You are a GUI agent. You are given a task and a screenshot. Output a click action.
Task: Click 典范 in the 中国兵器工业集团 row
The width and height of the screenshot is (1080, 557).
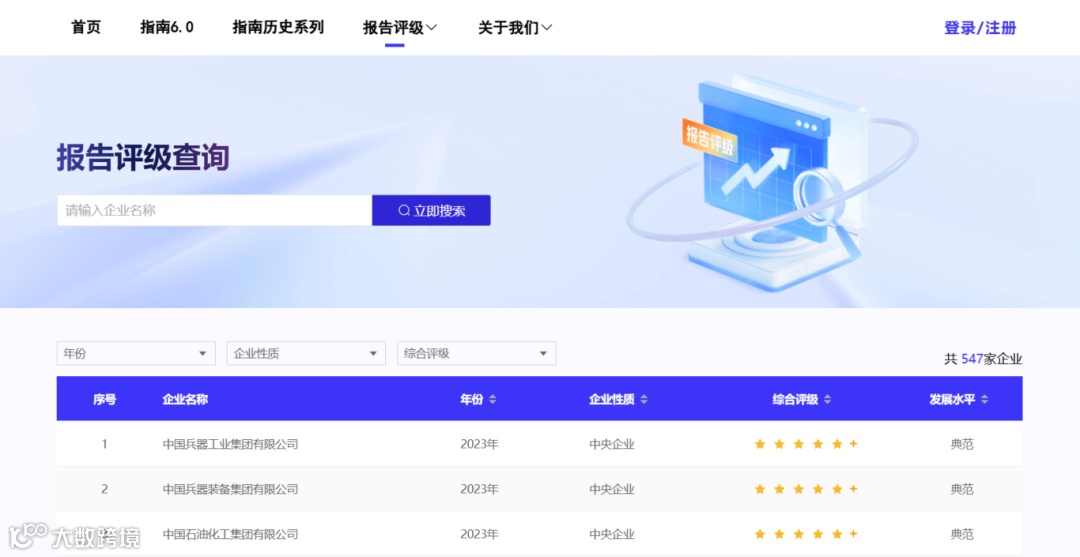[x=962, y=444]
